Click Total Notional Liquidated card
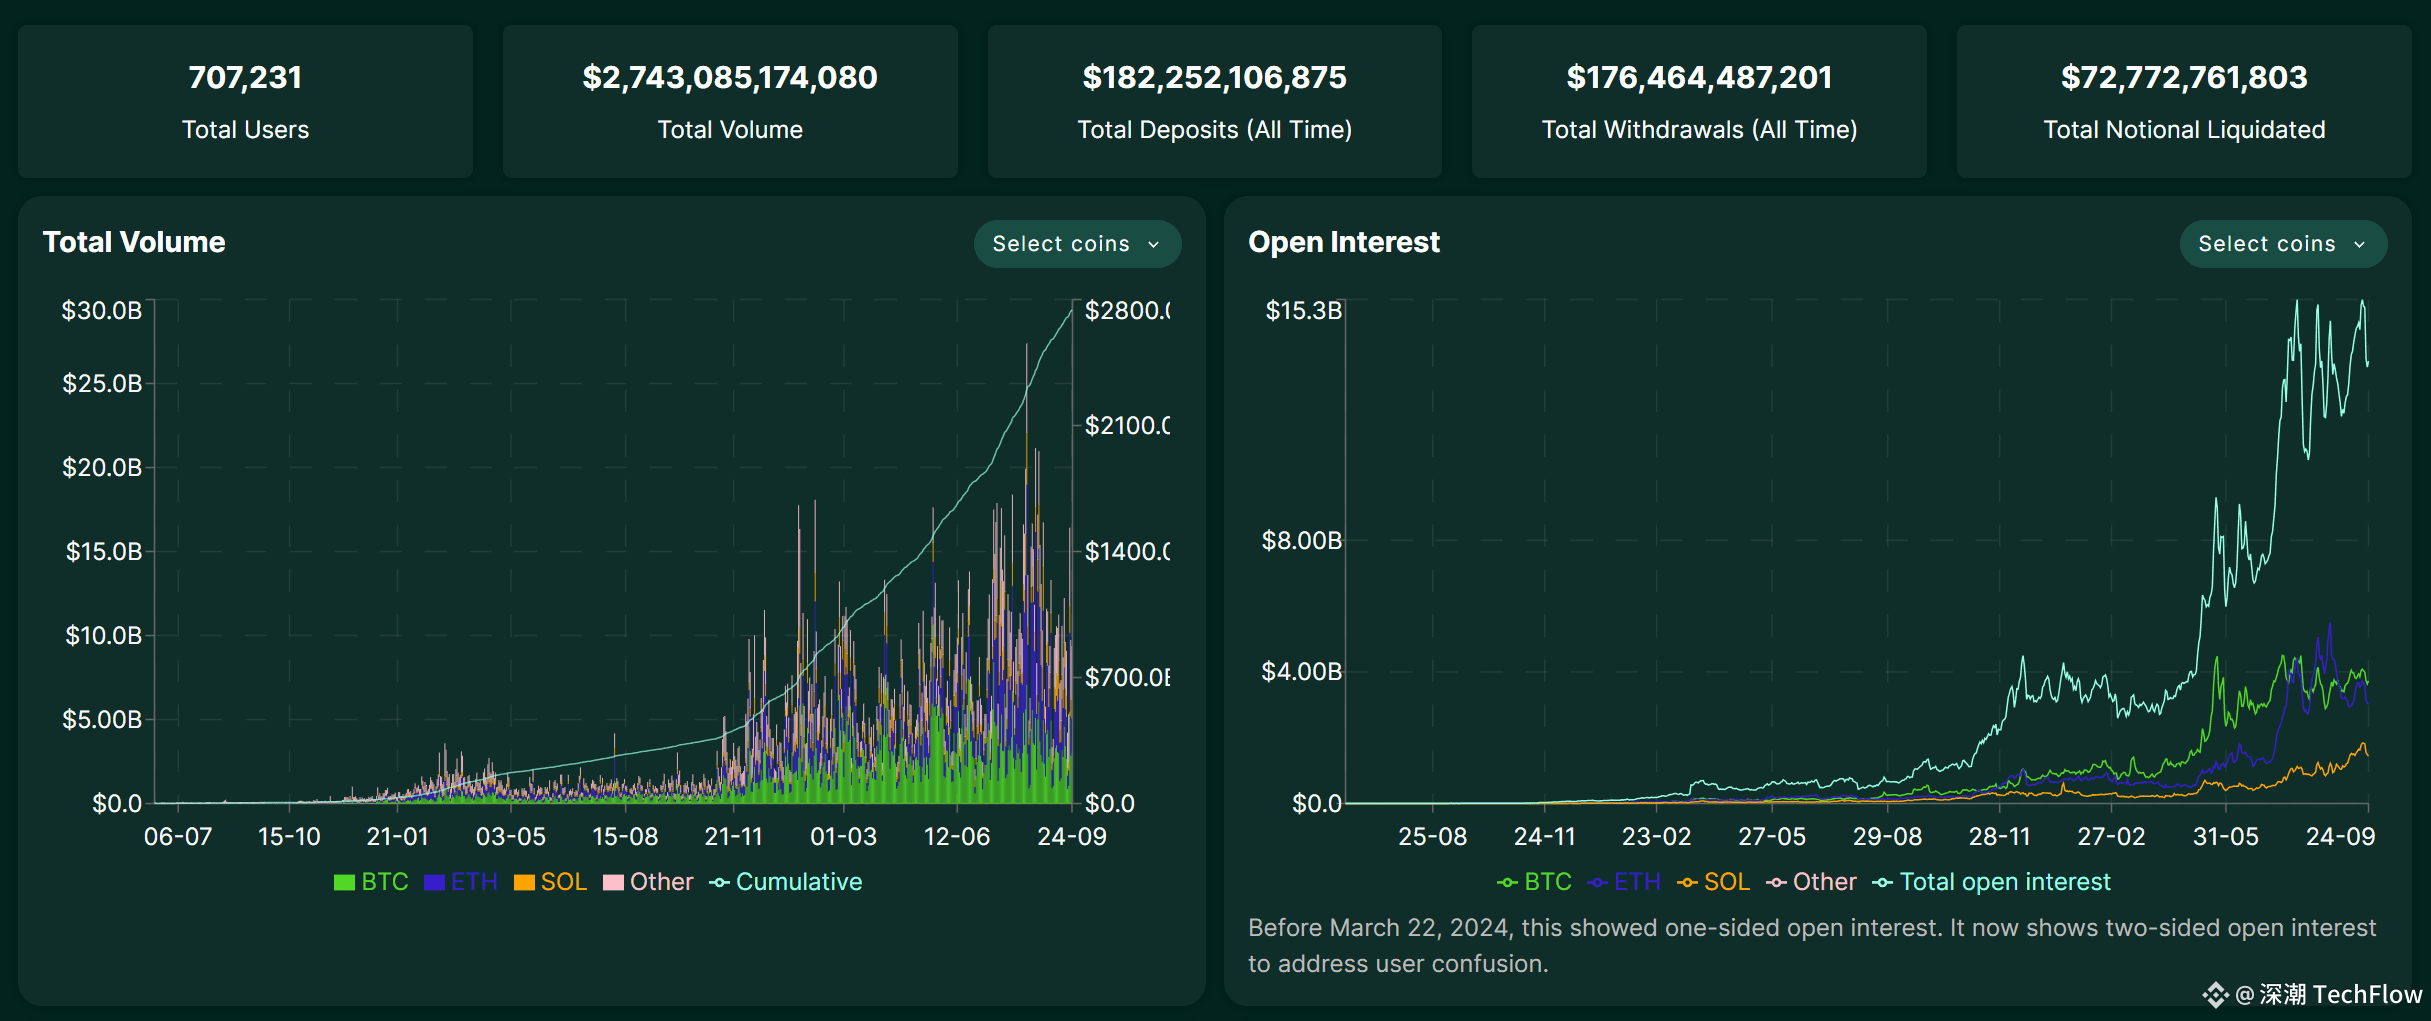This screenshot has height=1021, width=2431. click(2184, 102)
